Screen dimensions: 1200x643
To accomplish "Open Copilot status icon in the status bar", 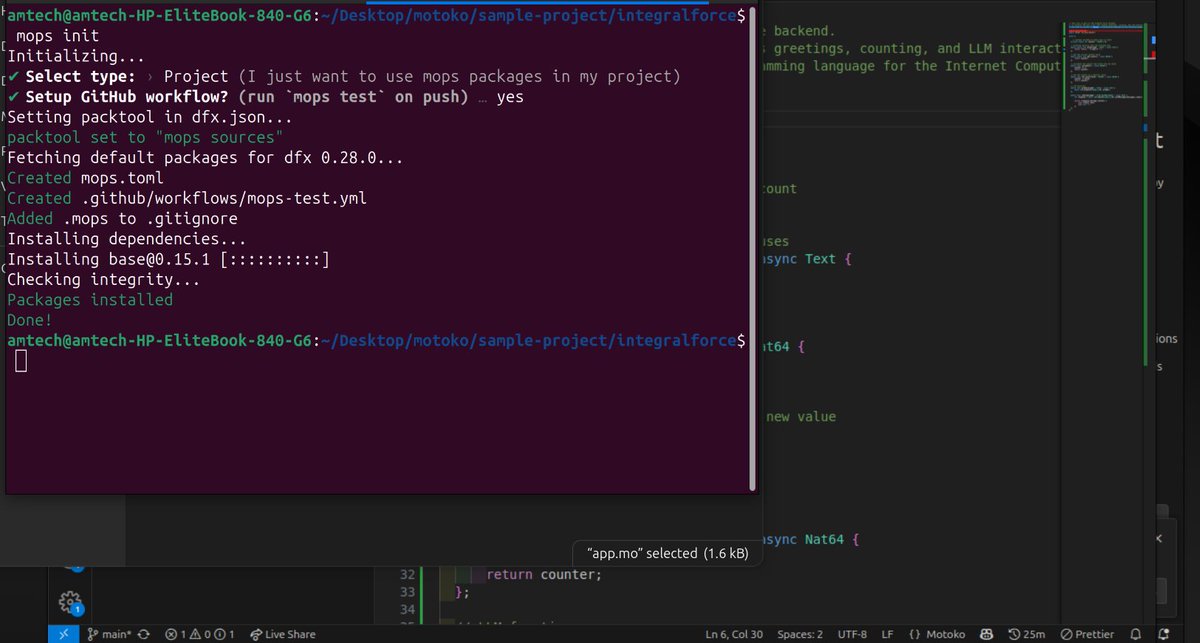I will pyautogui.click(x=986, y=634).
